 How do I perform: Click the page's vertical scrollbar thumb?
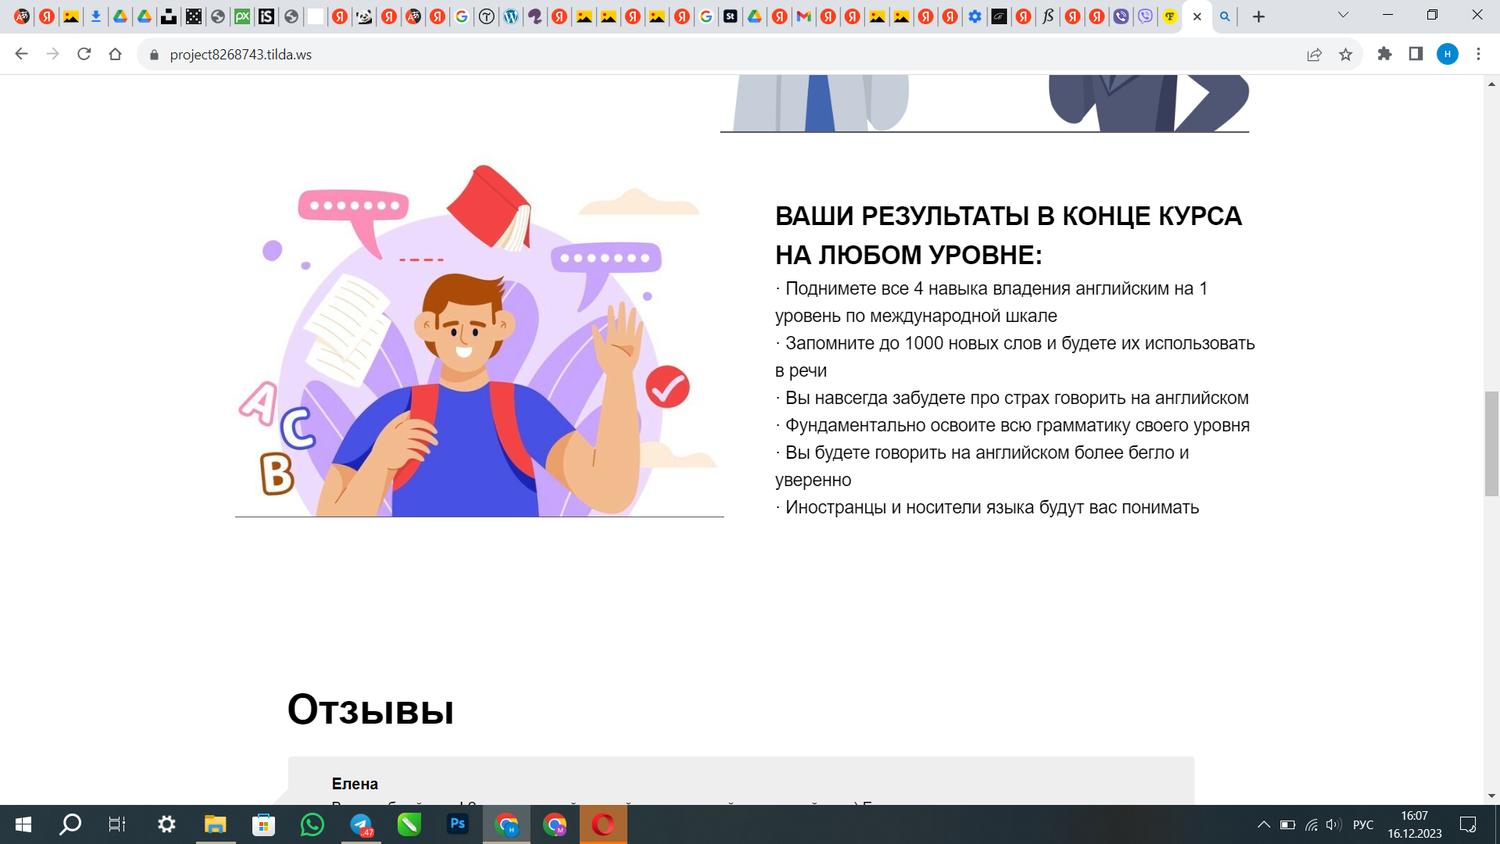pos(1491,444)
